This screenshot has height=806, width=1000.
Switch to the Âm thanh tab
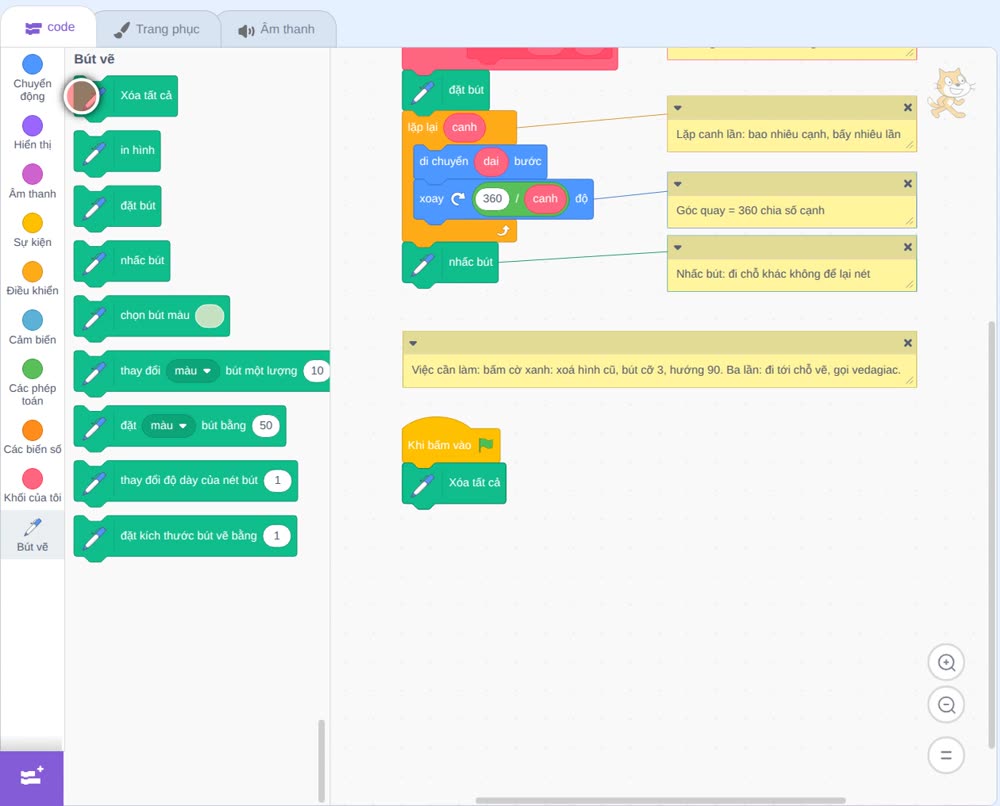coord(277,29)
